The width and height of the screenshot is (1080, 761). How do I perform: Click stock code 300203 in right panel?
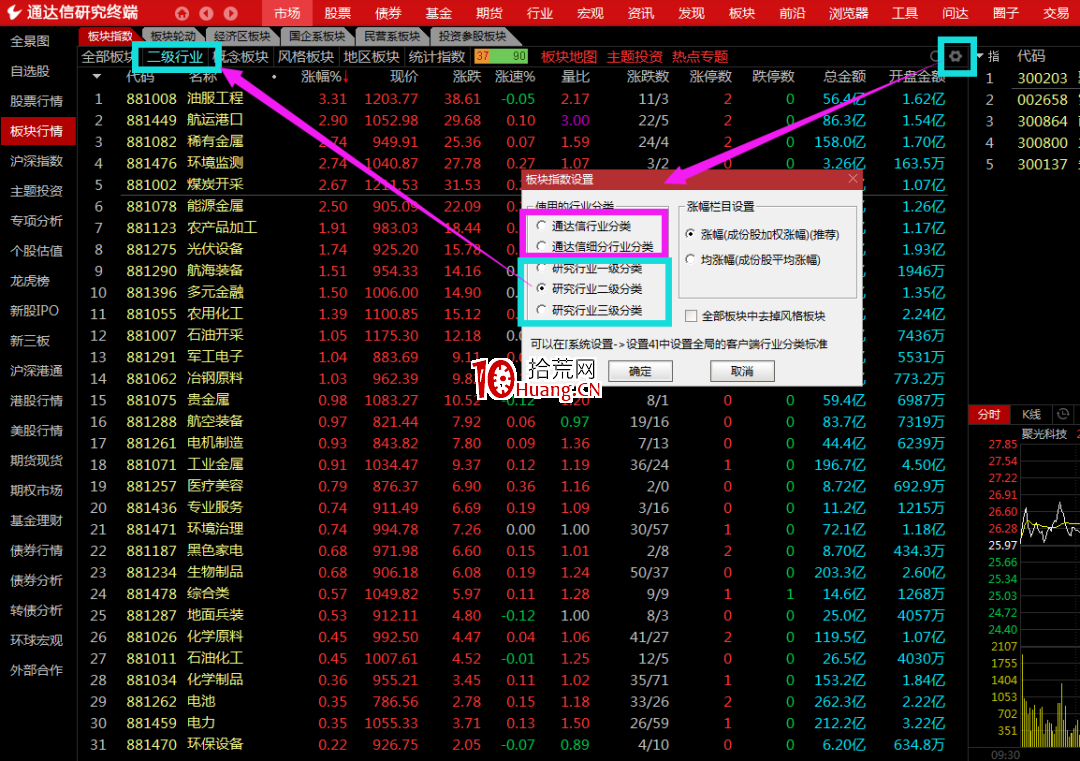click(x=1042, y=78)
